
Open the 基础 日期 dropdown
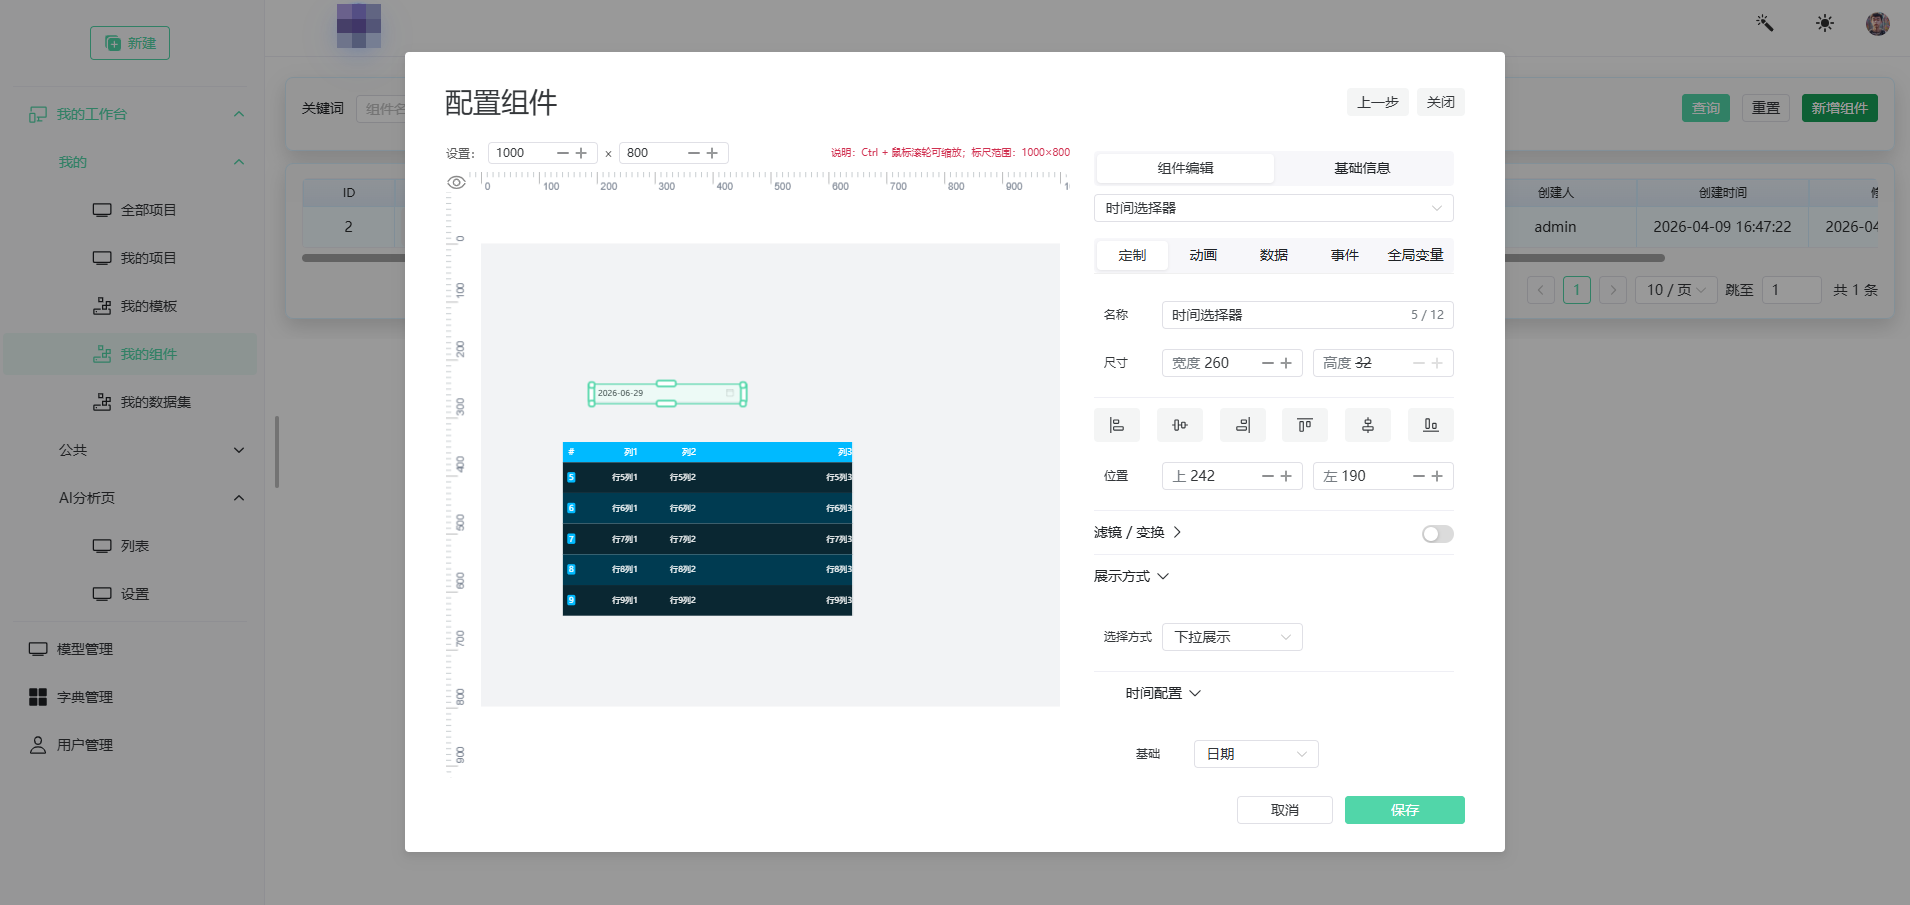point(1256,754)
